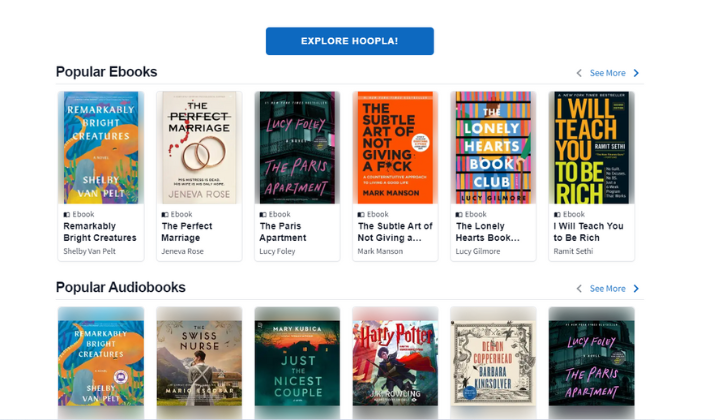This screenshot has height=420, width=715.
Task: Open Remarkably Bright Creatures audiobook cover
Action: click(101, 363)
